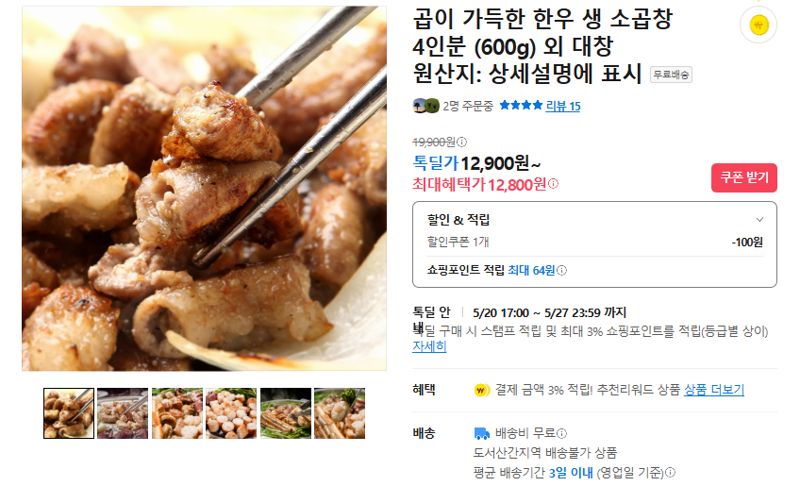Click the yellow W point icon near 혜택
Viewport: 800px width, 503px height.
point(482,390)
